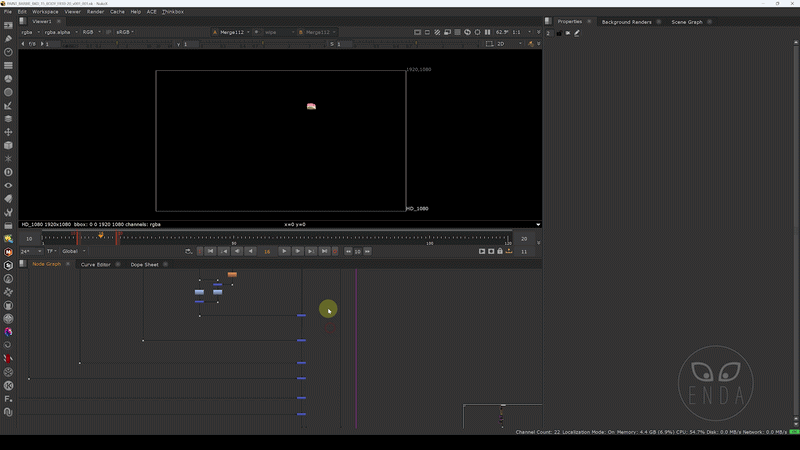
Task: Switch to the Curve Editor tab
Action: tap(95, 264)
